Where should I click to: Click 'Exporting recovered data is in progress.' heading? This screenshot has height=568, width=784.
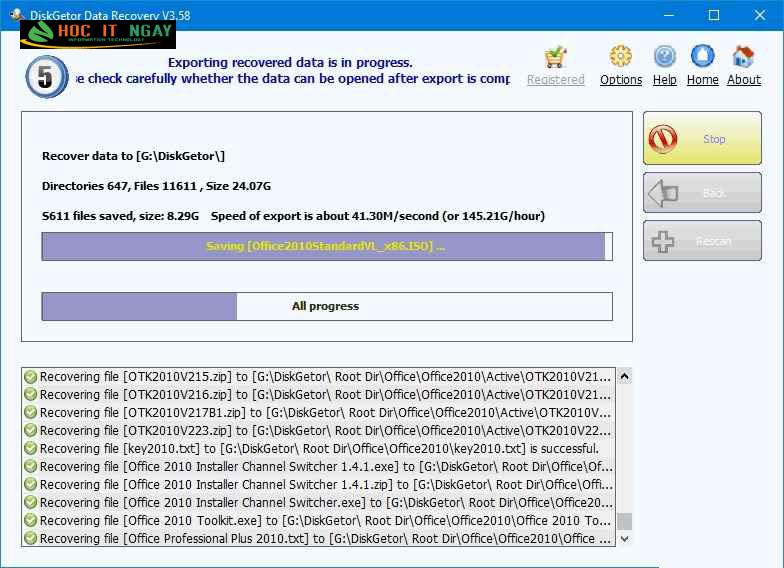click(x=290, y=62)
